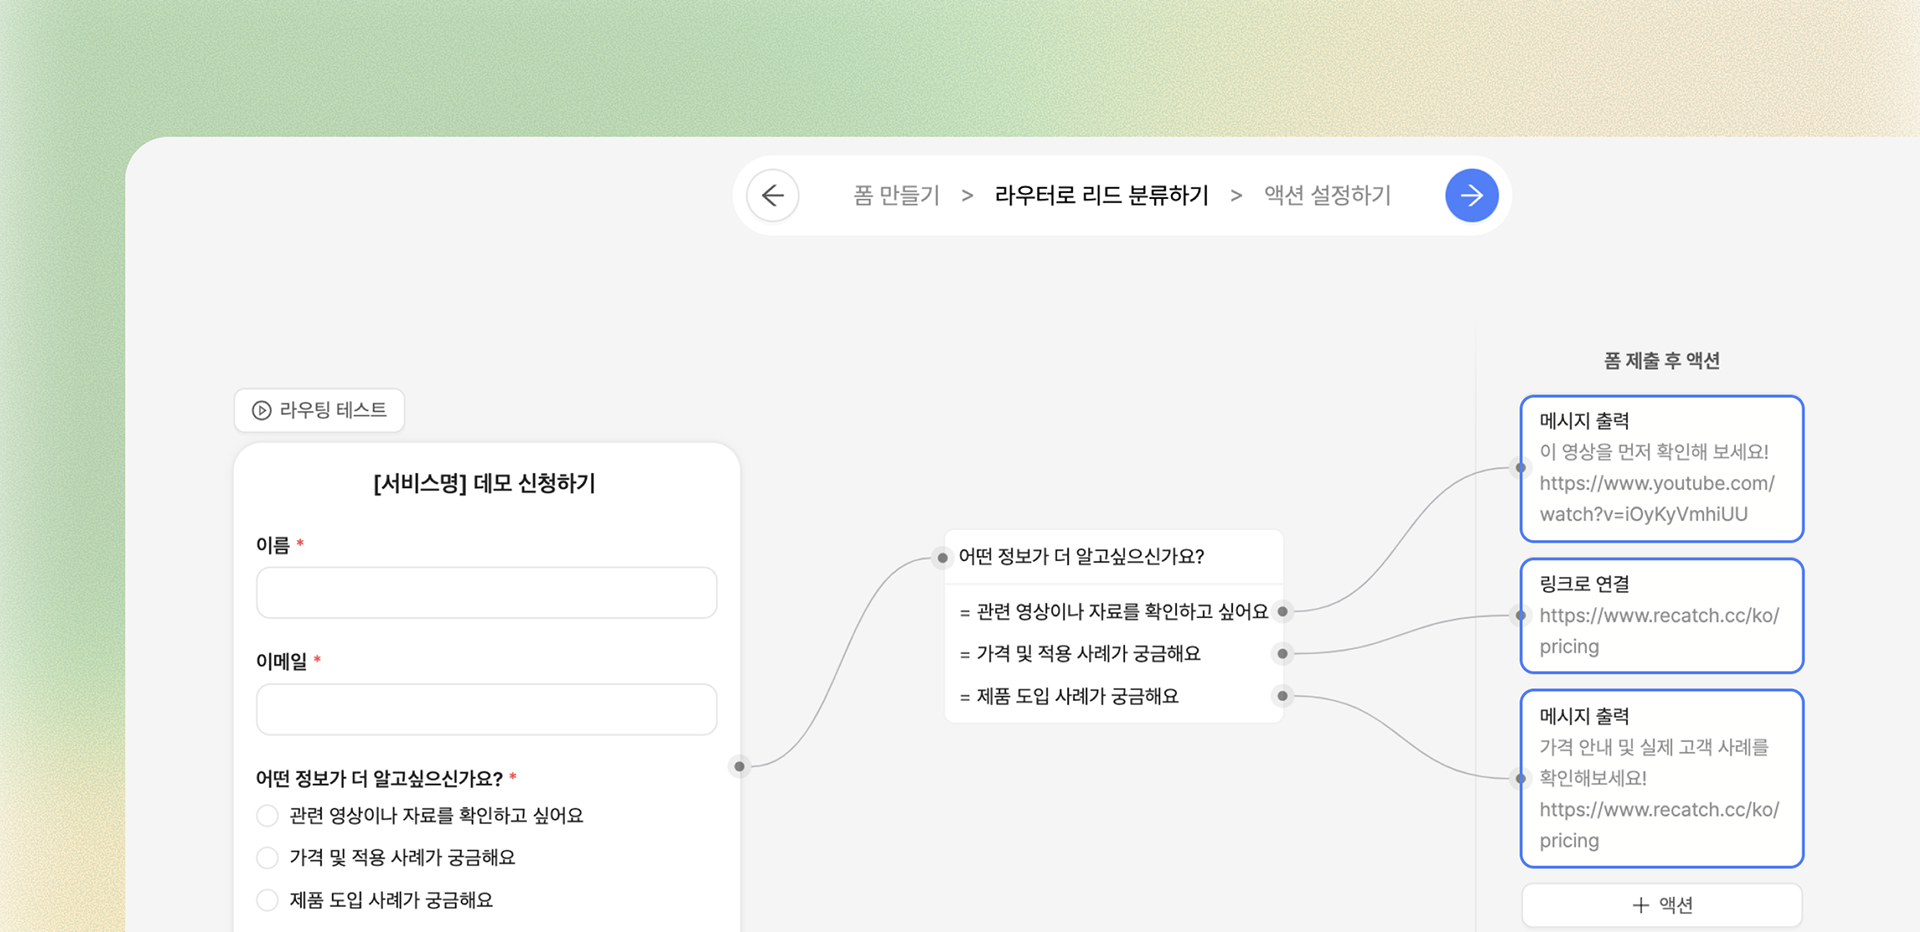Select radio option 제품 도입 사례가 궁금해요
Image resolution: width=1920 pixels, height=932 pixels.
268,900
